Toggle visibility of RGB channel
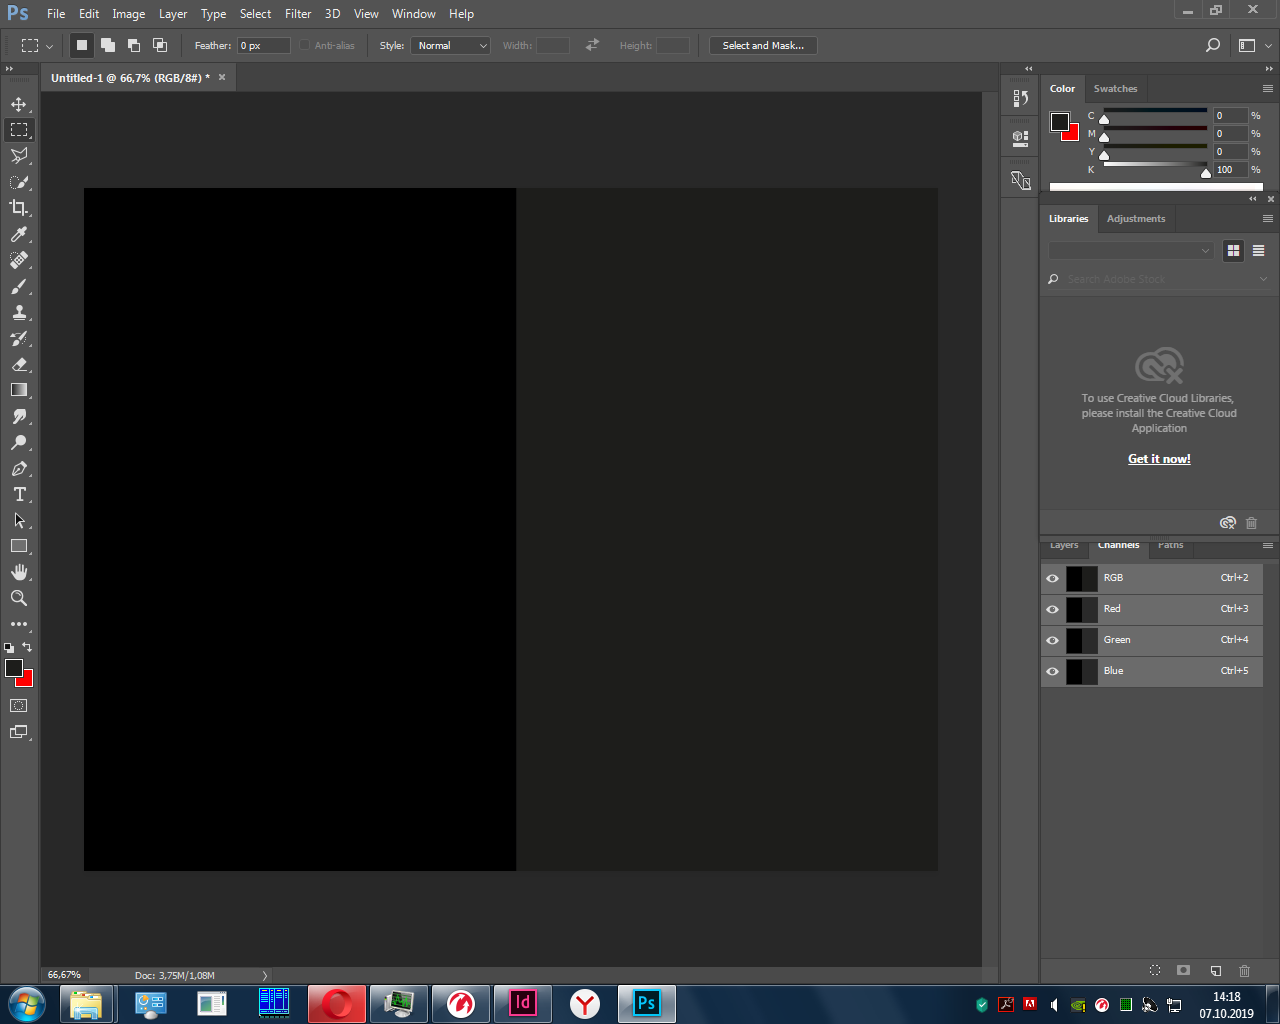This screenshot has height=1024, width=1280. point(1052,578)
